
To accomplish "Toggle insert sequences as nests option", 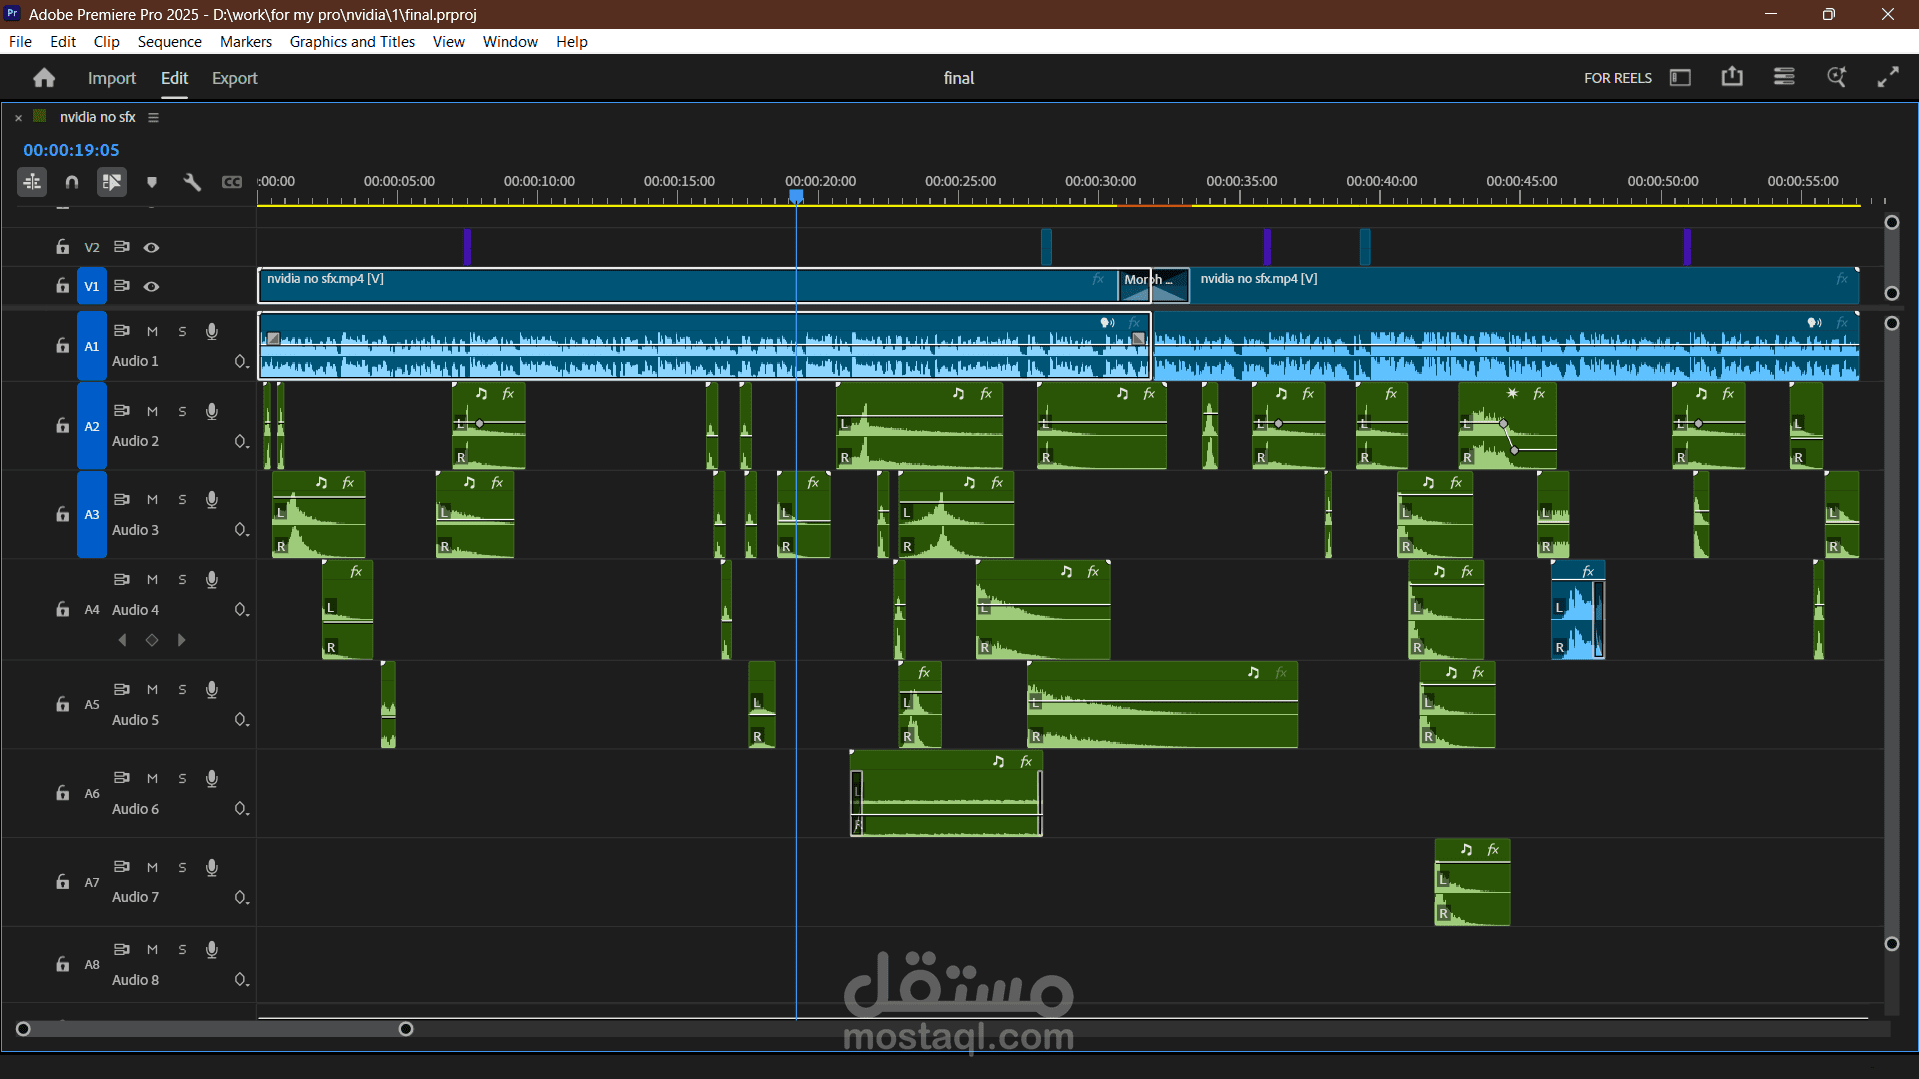I will (32, 182).
